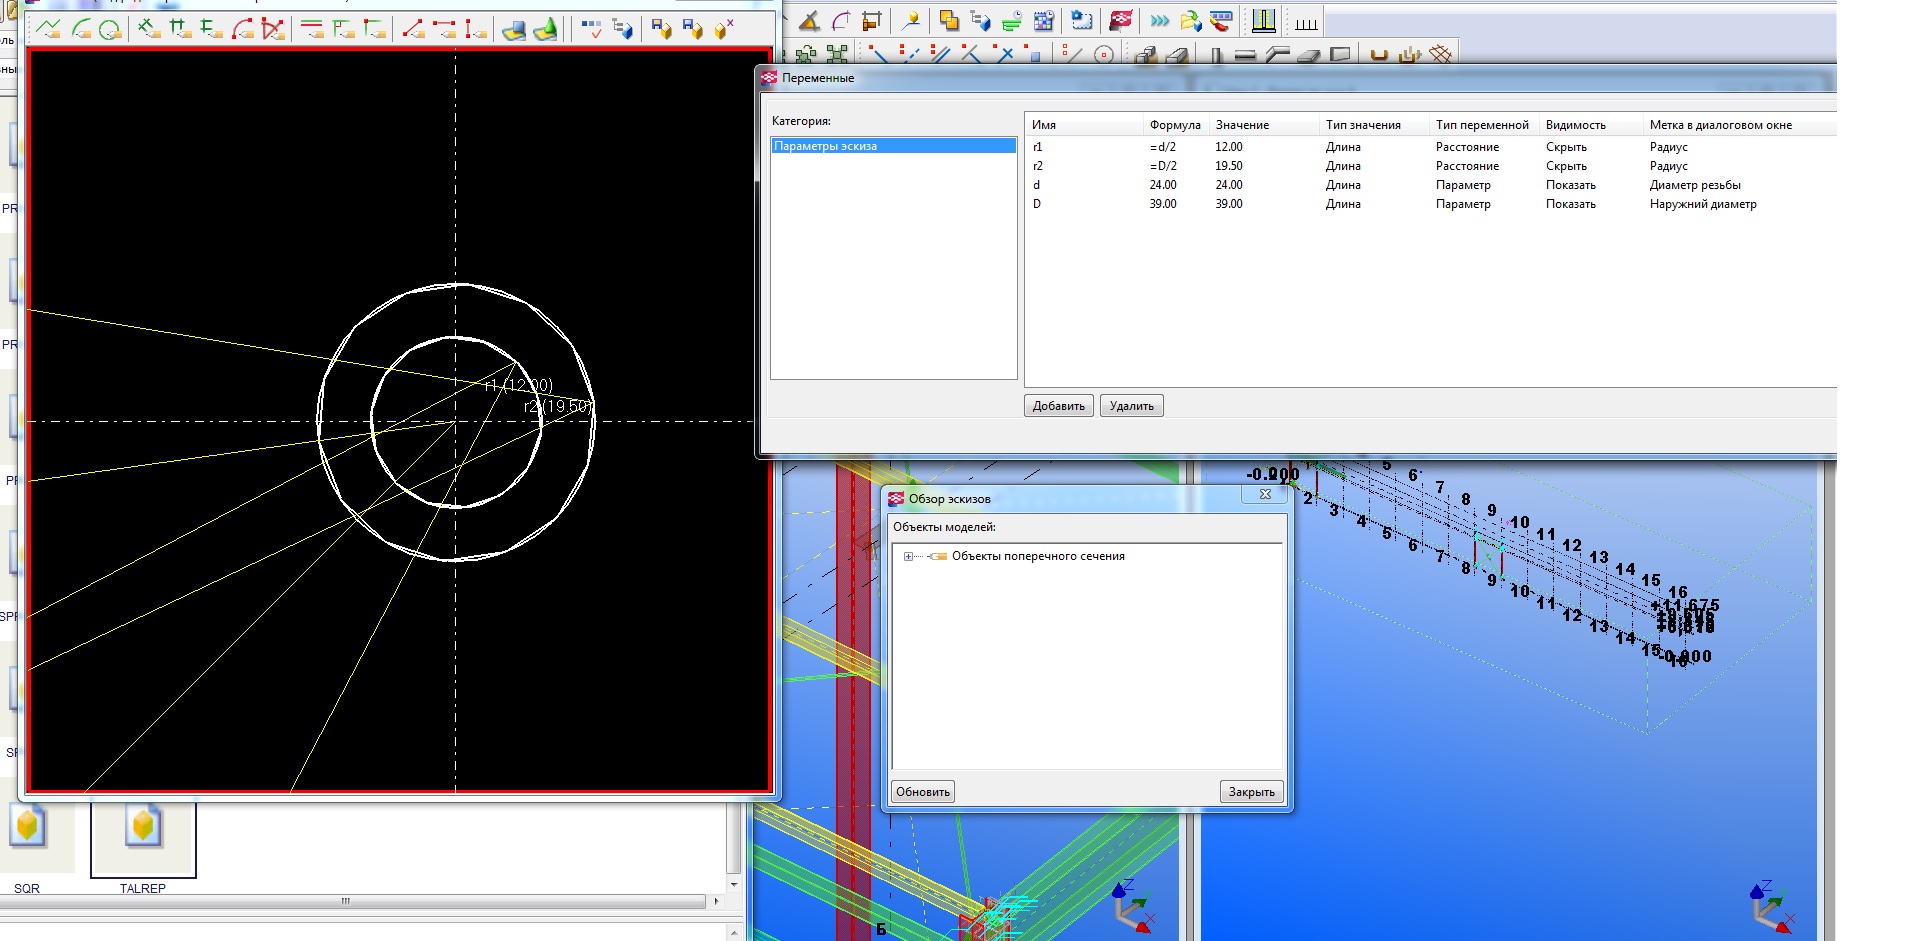The width and height of the screenshot is (1909, 941).
Task: Toggle snap to centre points
Action: pyautogui.click(x=1104, y=54)
